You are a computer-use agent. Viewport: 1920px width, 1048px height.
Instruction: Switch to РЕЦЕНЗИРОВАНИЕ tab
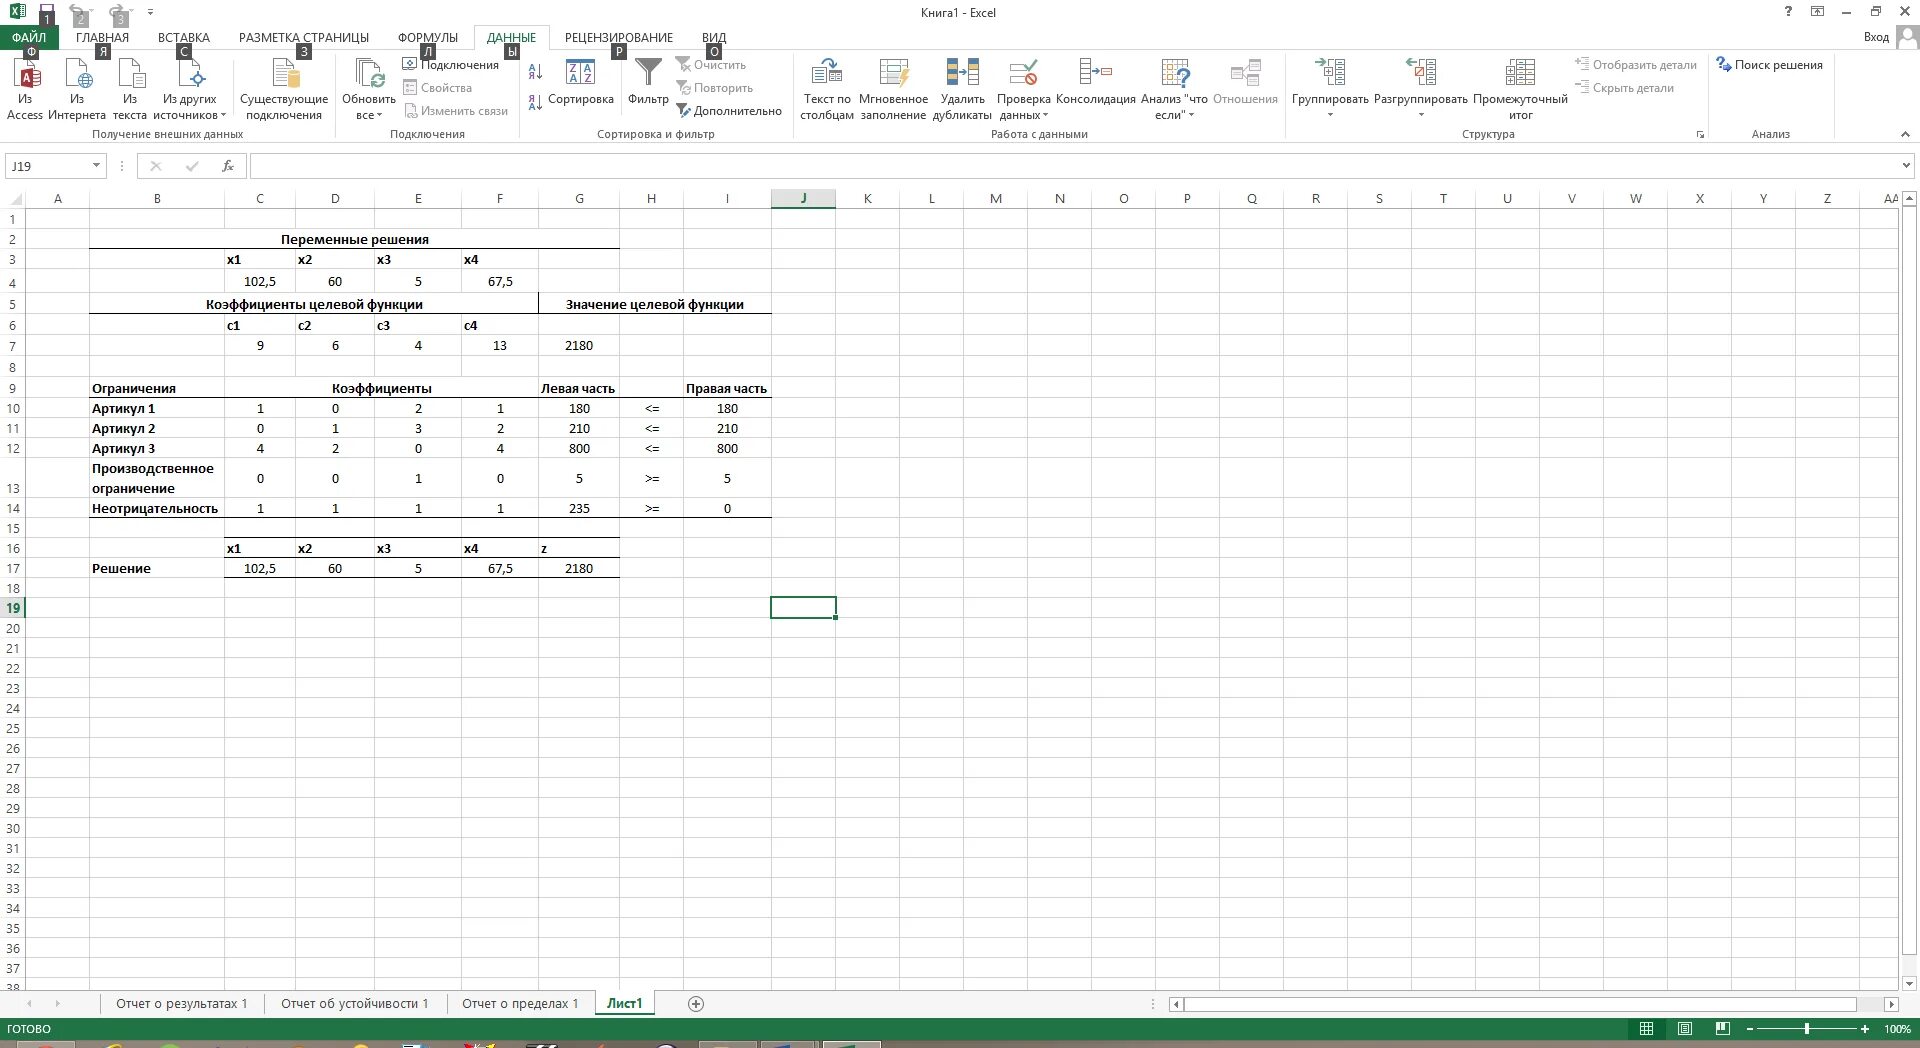618,38
